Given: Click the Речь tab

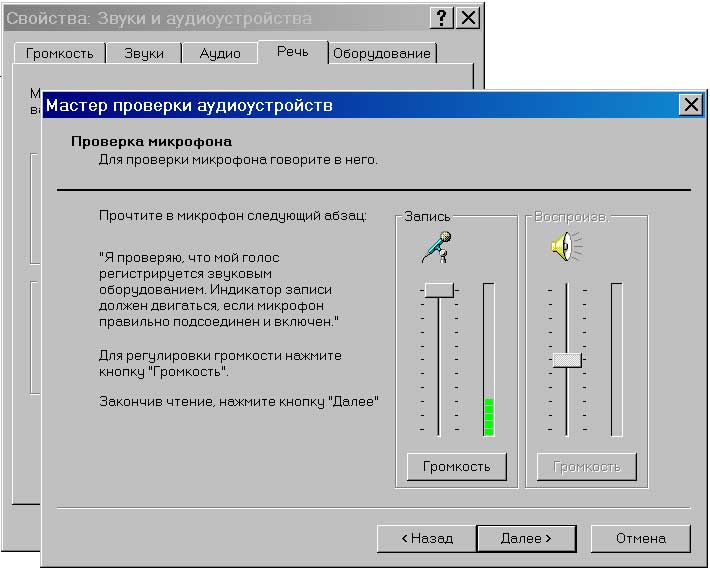Looking at the screenshot, I should coord(292,52).
